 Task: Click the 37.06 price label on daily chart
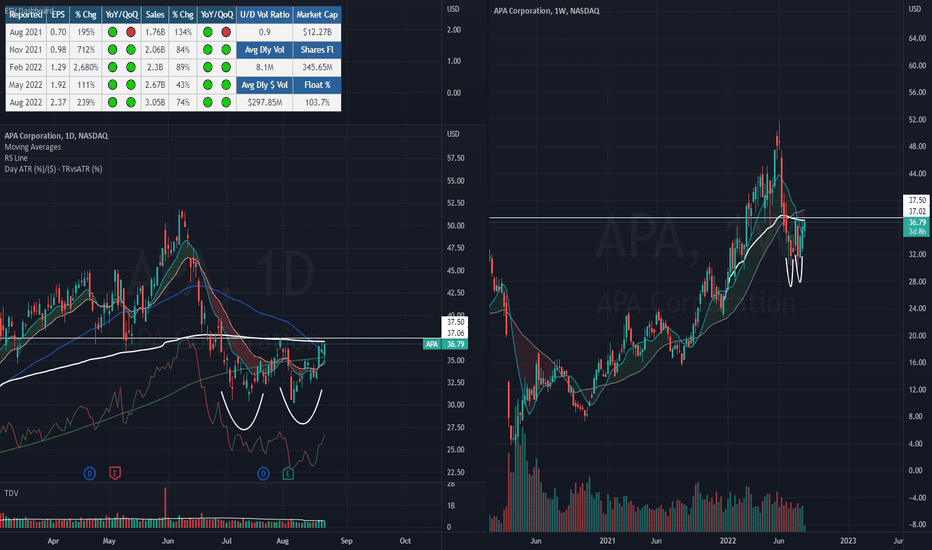[x=455, y=333]
